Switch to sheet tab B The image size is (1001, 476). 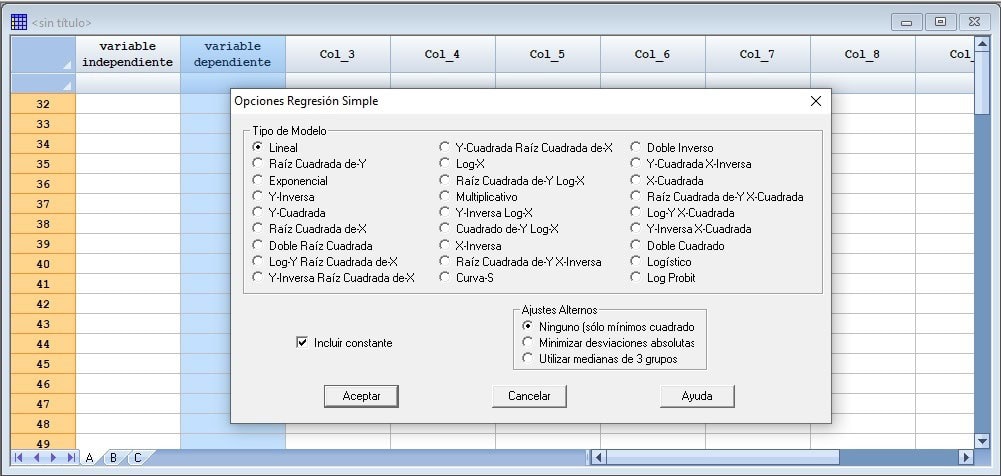(x=113, y=458)
